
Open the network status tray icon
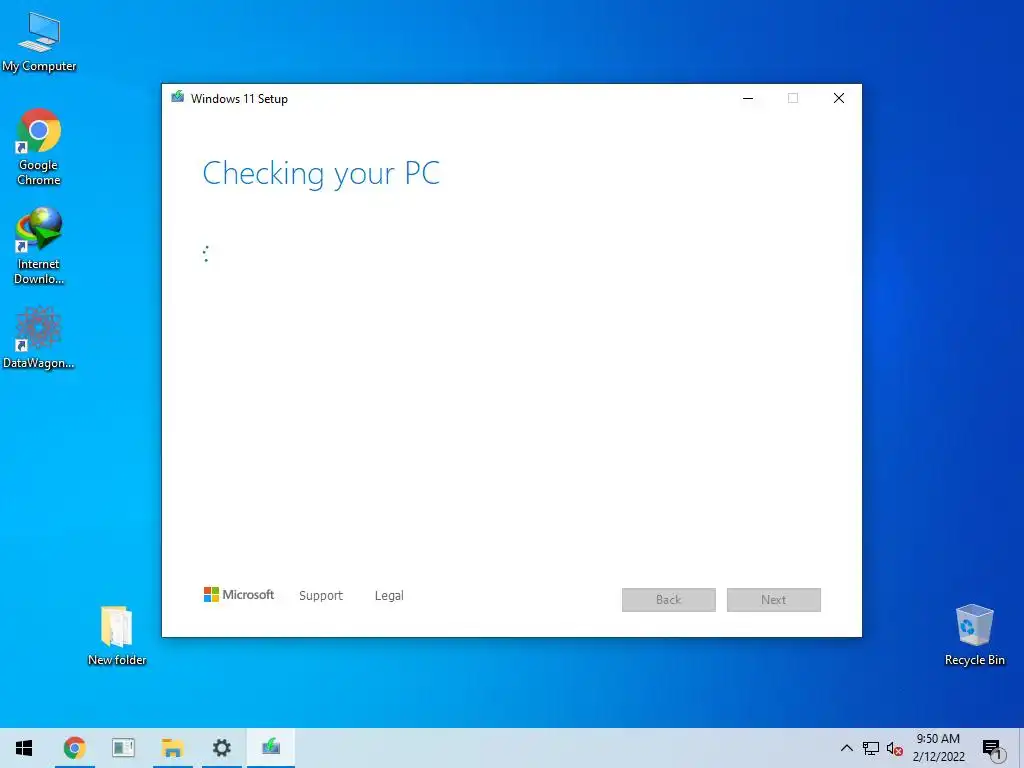[871, 748]
